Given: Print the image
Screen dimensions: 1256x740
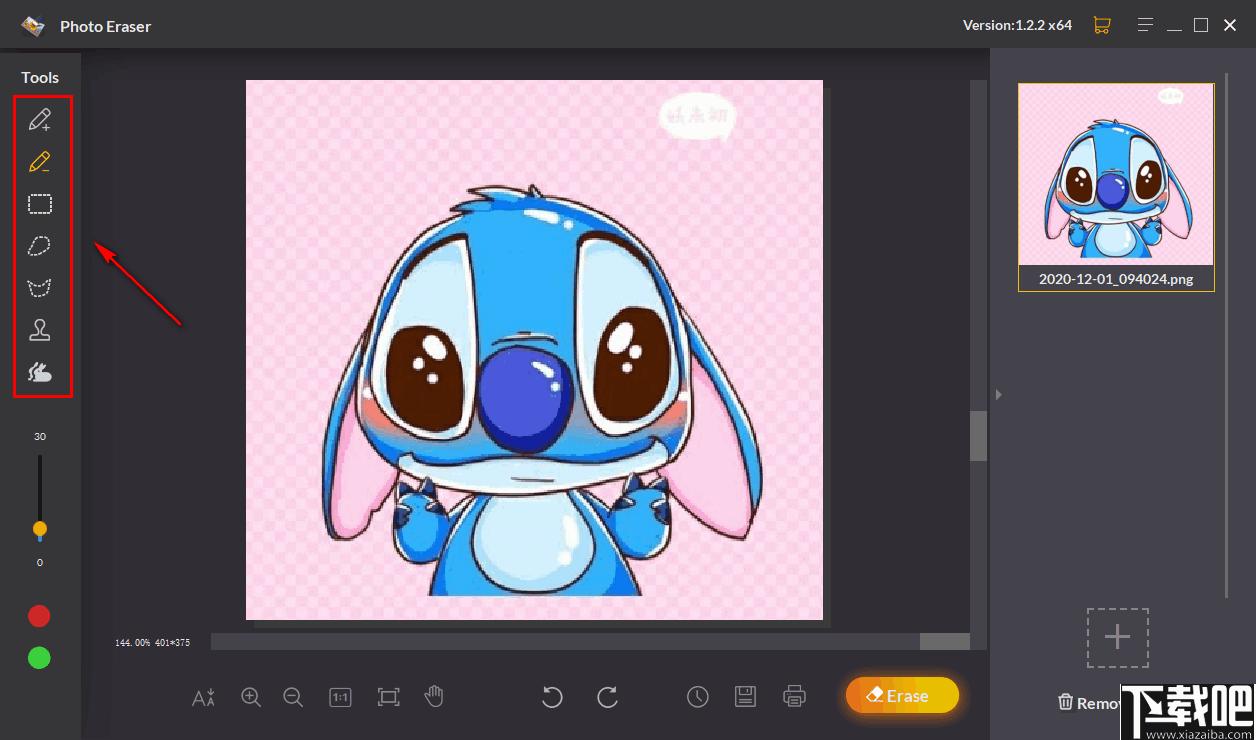Looking at the screenshot, I should coord(794,697).
